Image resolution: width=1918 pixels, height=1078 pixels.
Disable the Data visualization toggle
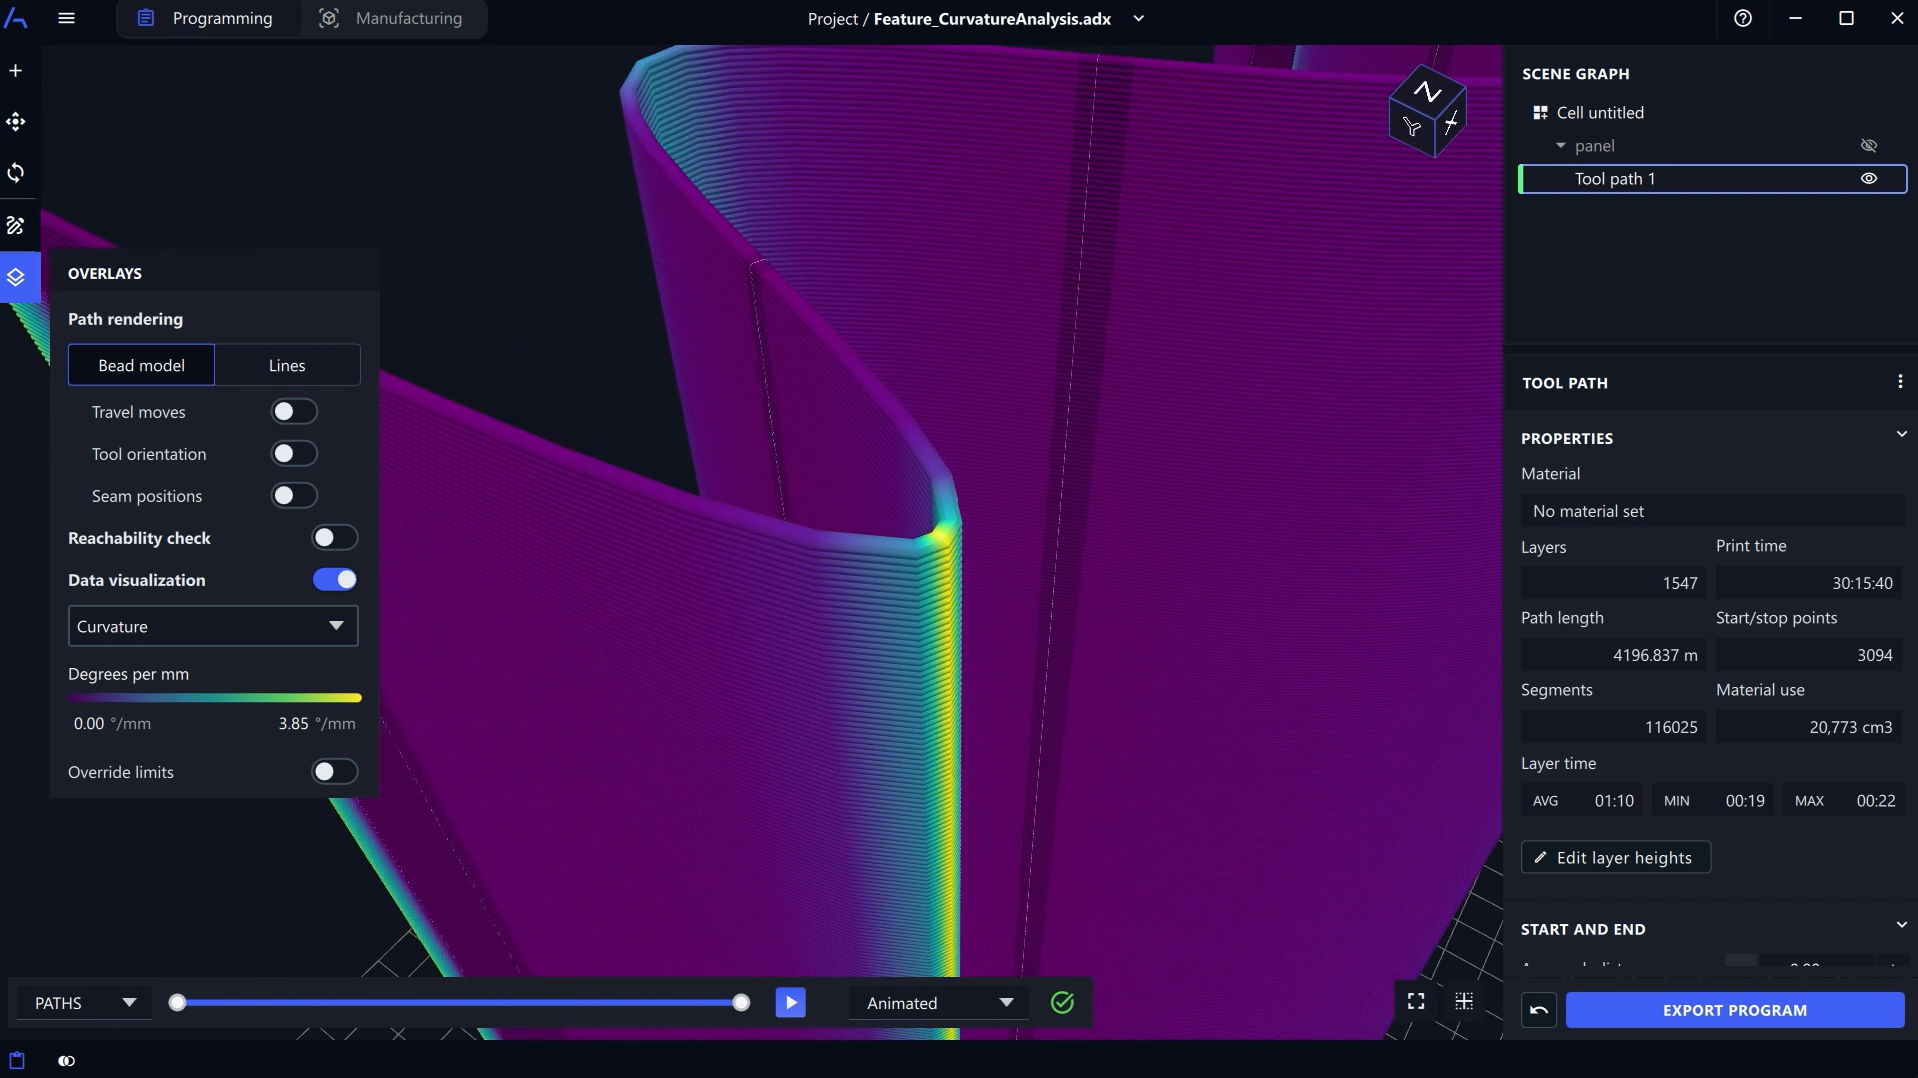click(x=334, y=580)
